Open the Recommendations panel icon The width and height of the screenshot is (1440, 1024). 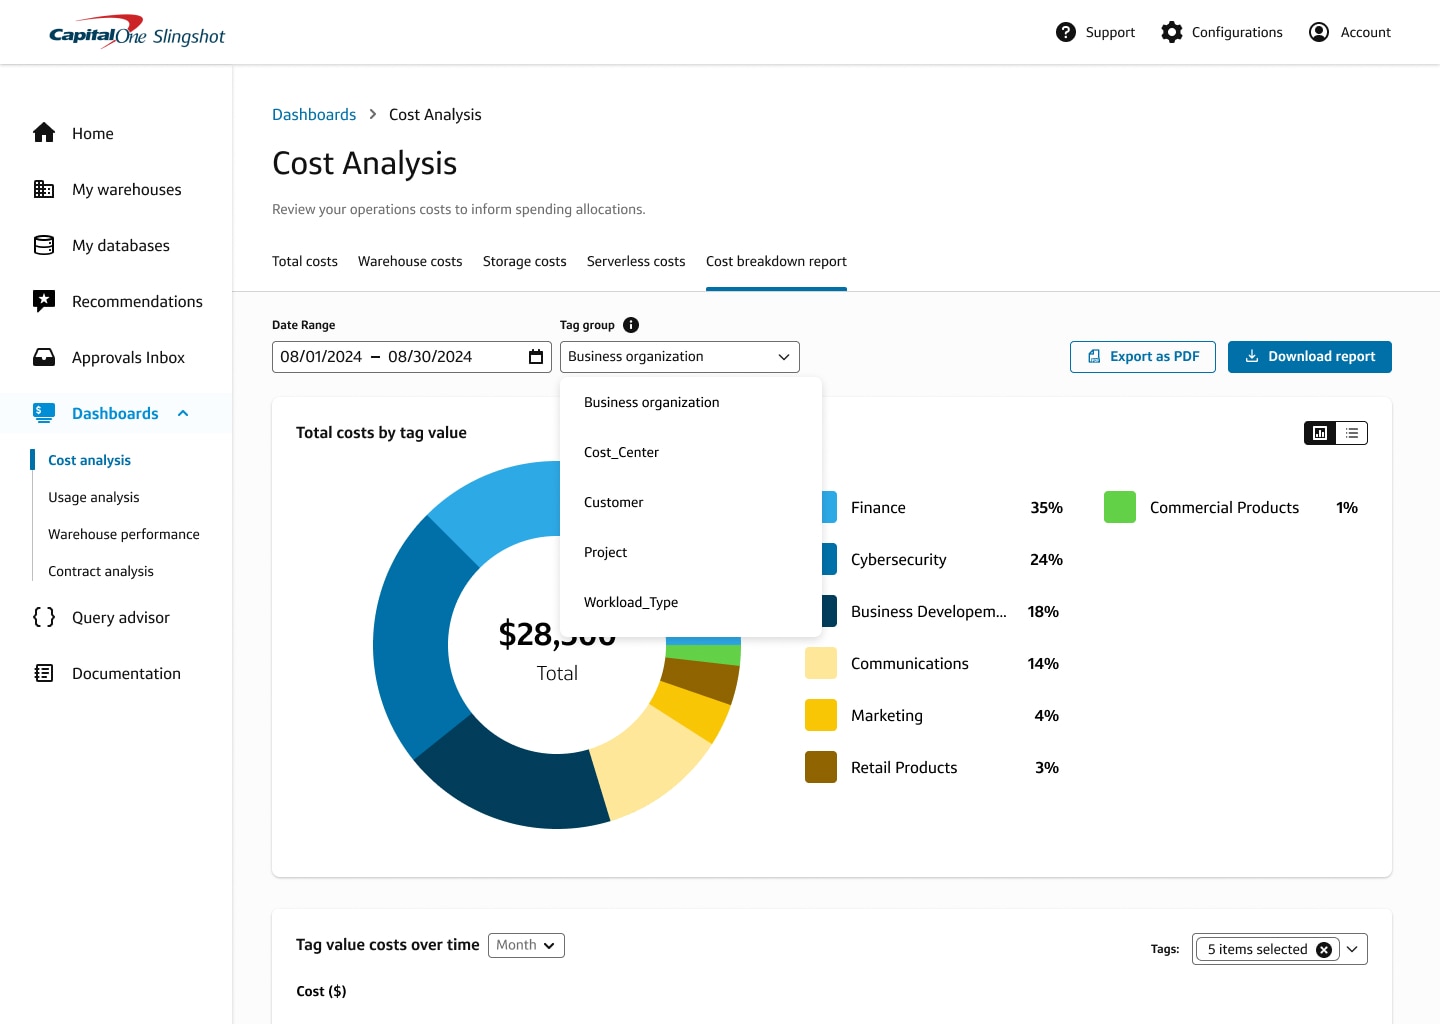coord(44,300)
